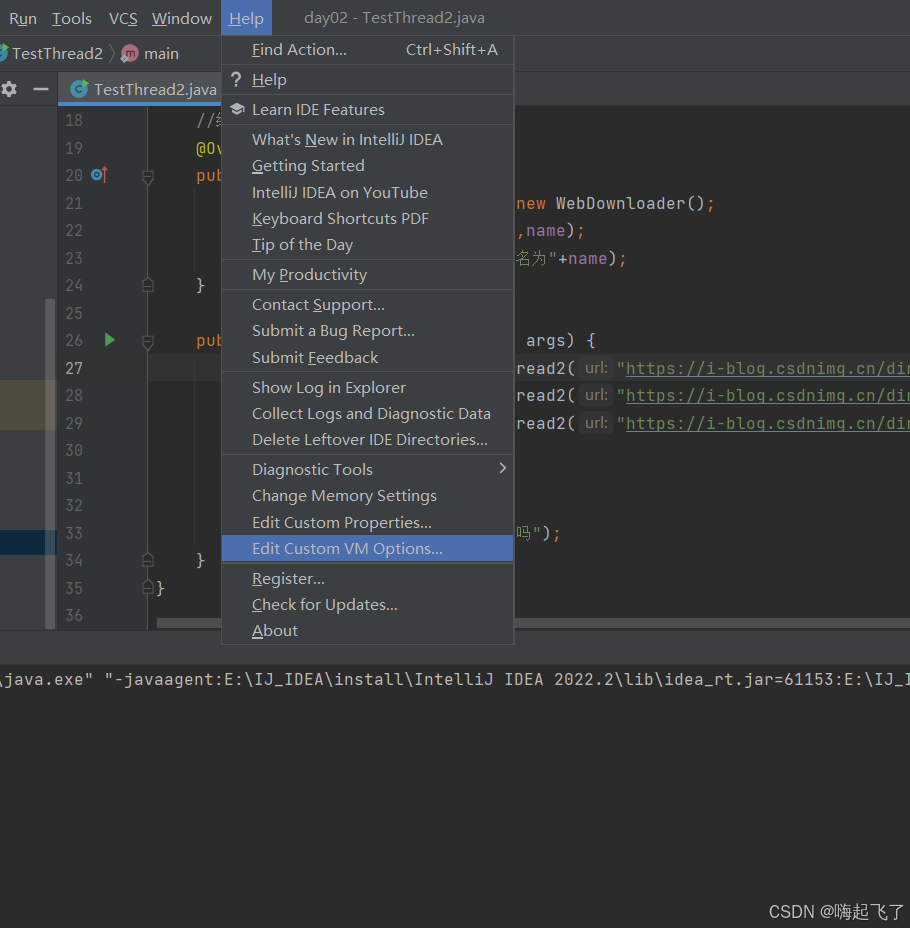Open Change Memory Settings

(367, 496)
